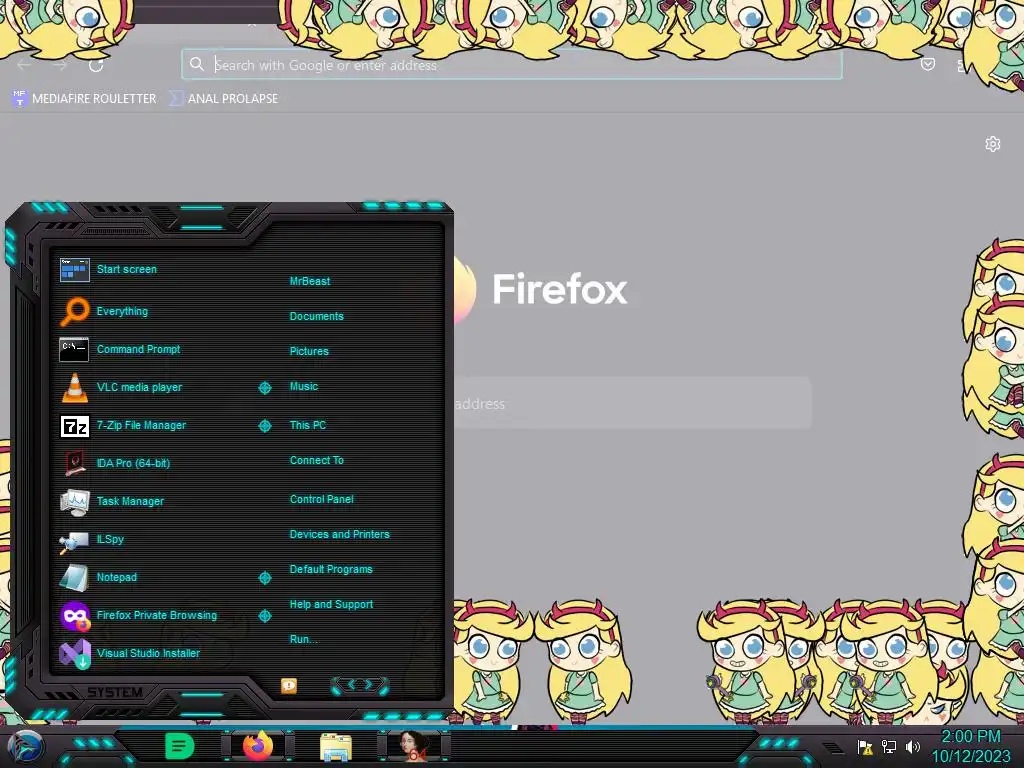Click the angle-bracket power button in start menu
Image resolution: width=1024 pixels, height=768 pixels.
(x=360, y=685)
